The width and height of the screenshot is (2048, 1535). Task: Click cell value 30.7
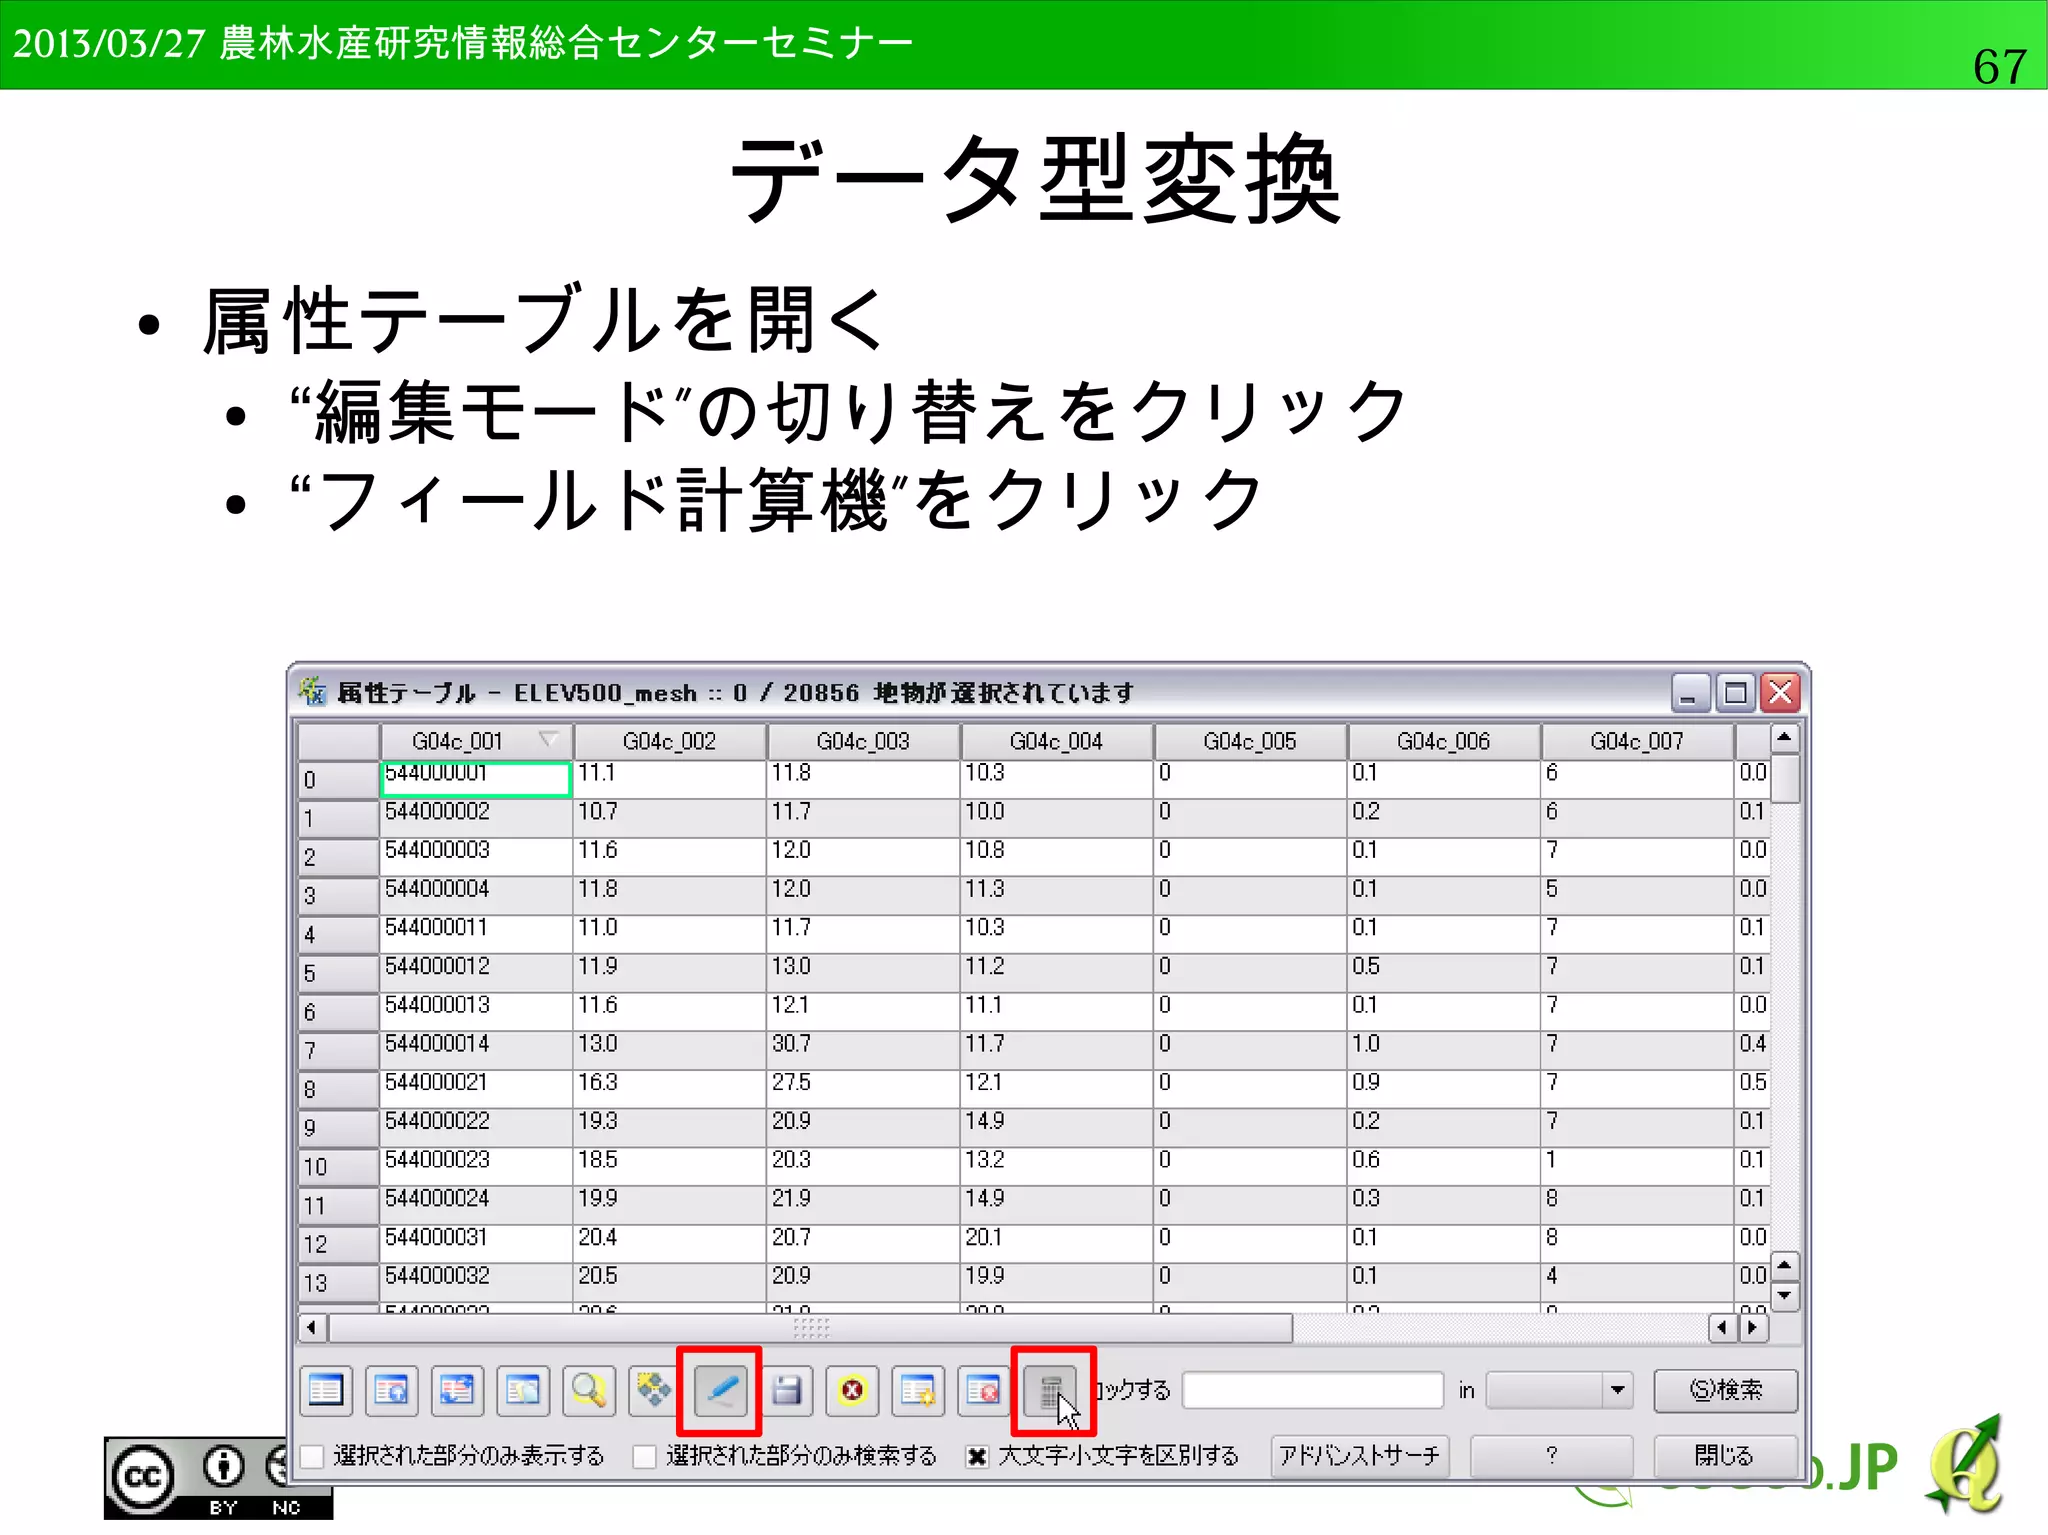[x=863, y=1050]
